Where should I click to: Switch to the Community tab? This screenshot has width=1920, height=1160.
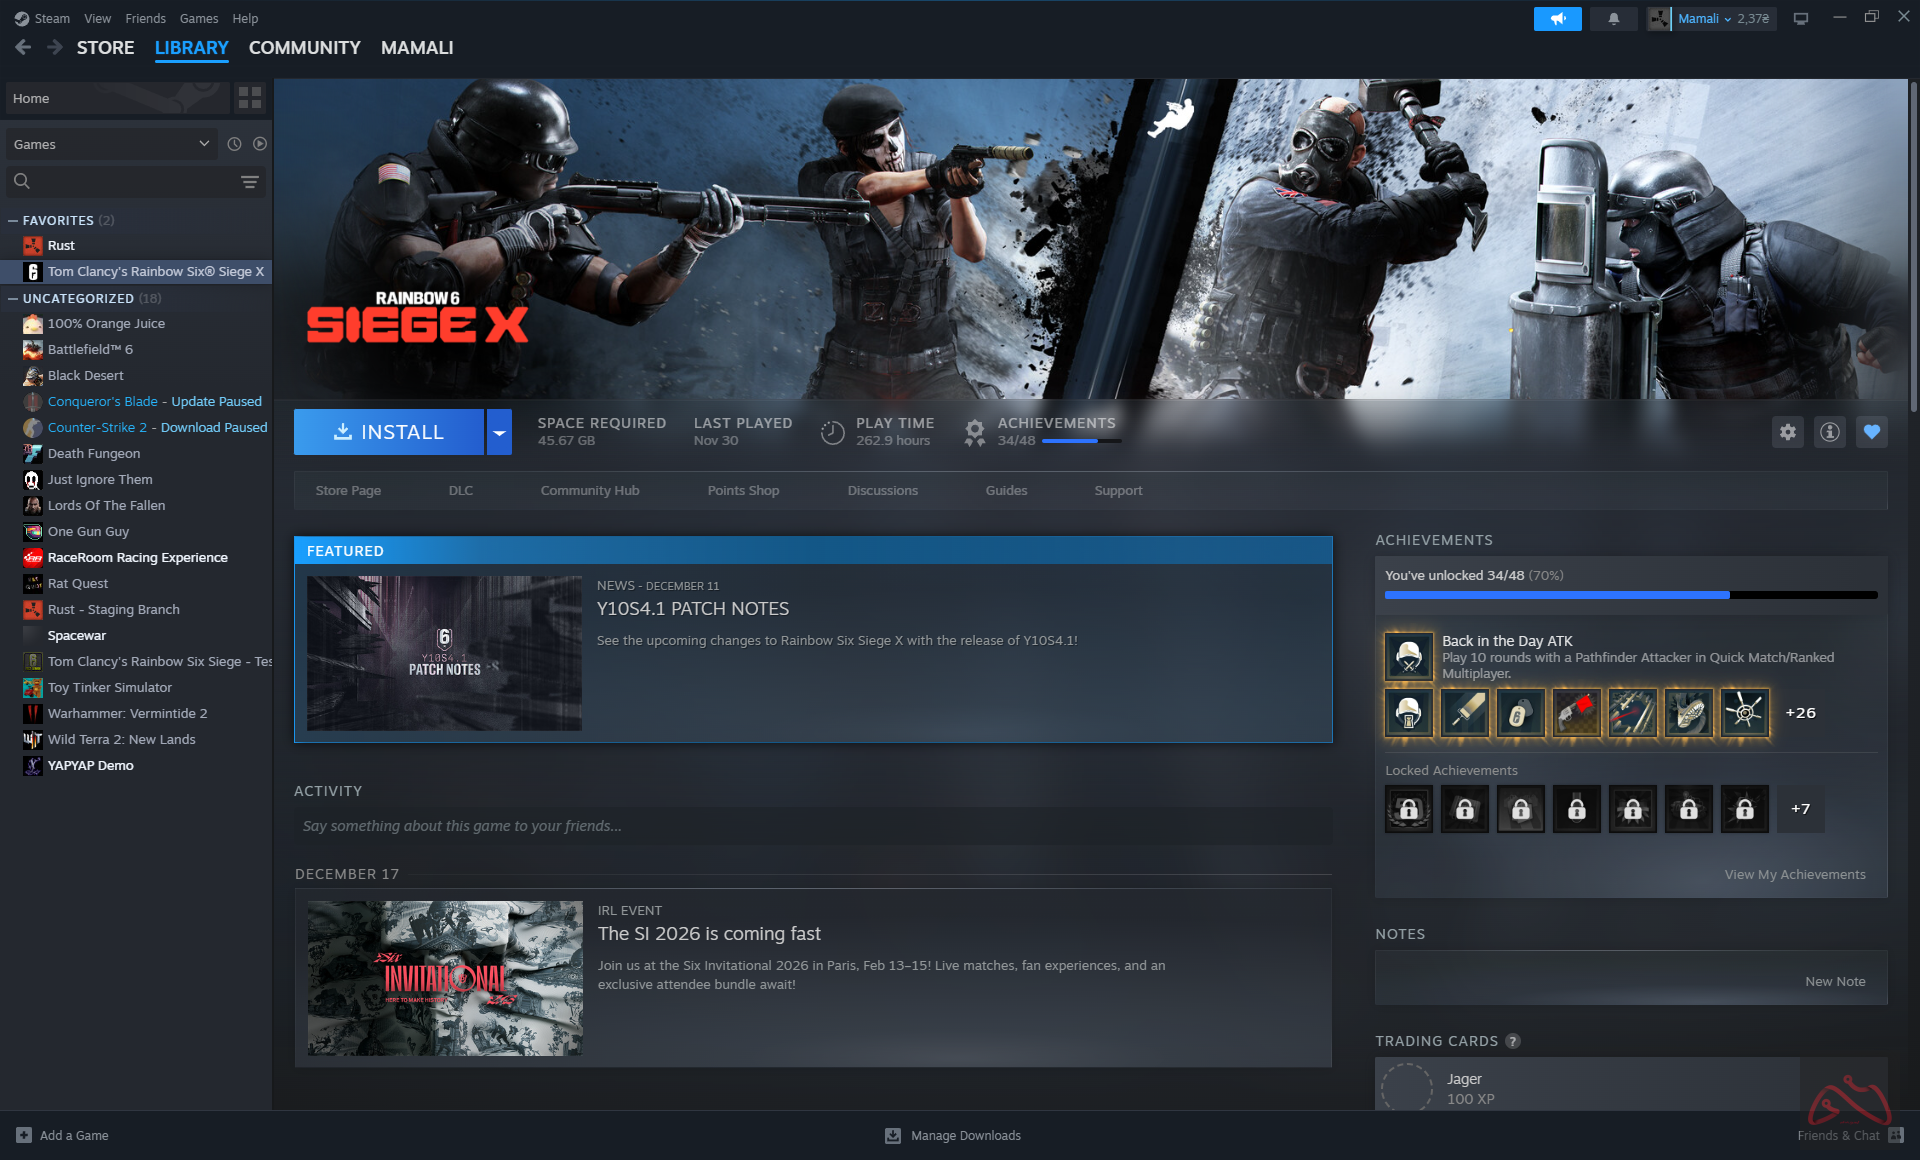click(x=304, y=48)
